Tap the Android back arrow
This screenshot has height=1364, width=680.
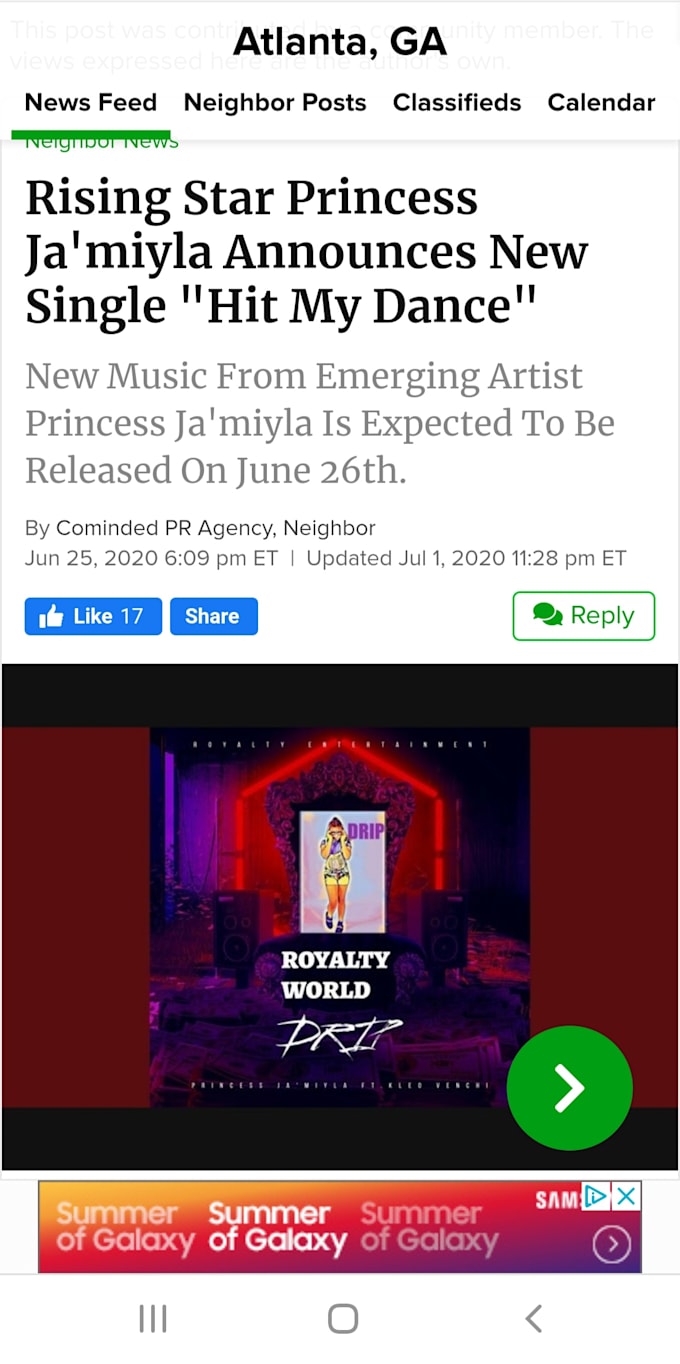534,1319
